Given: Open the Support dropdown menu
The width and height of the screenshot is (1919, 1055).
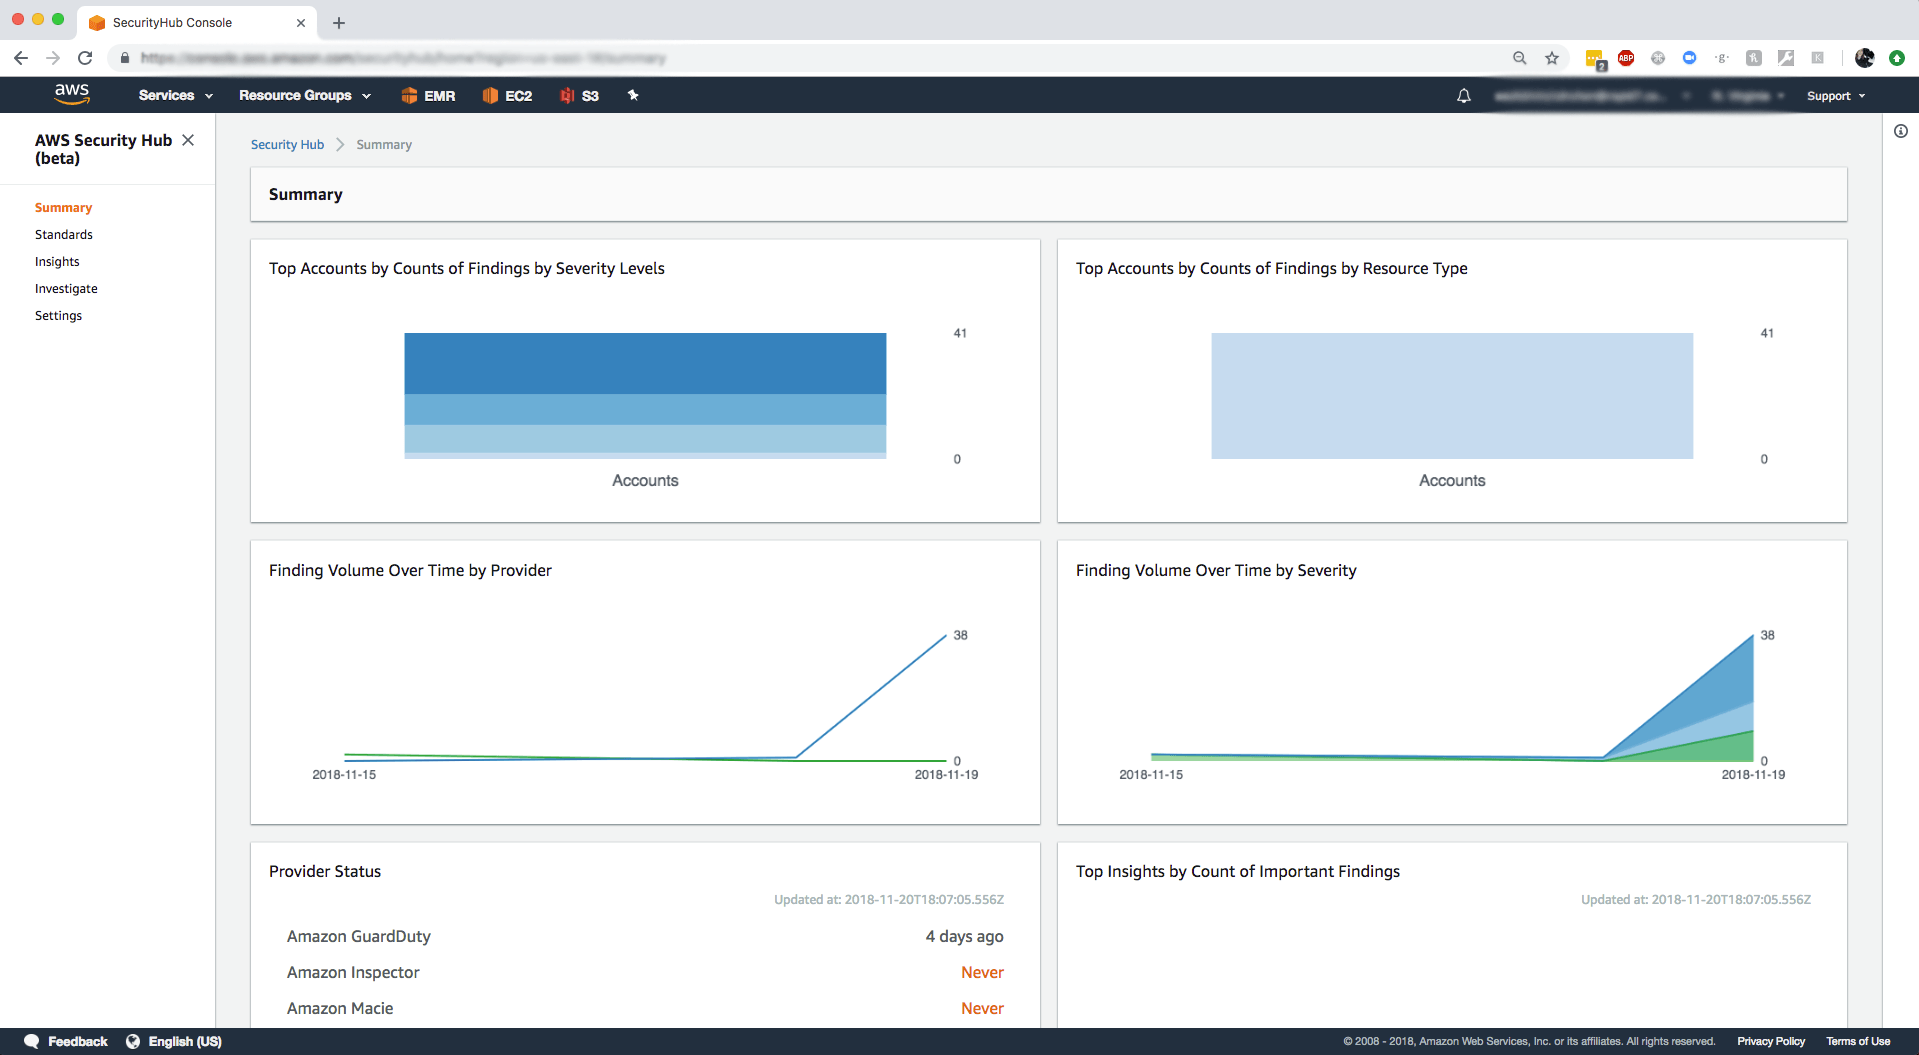Looking at the screenshot, I should pyautogui.click(x=1835, y=96).
